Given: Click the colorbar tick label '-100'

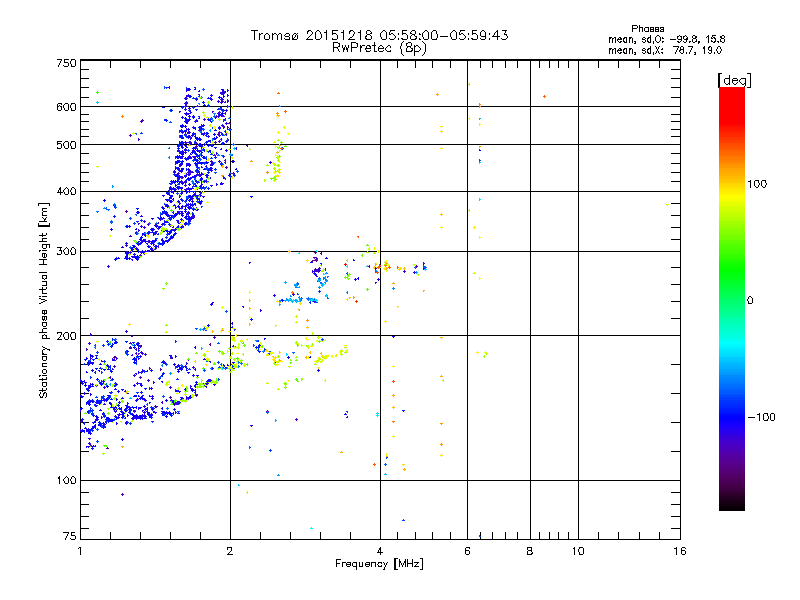Looking at the screenshot, I should coord(761,417).
